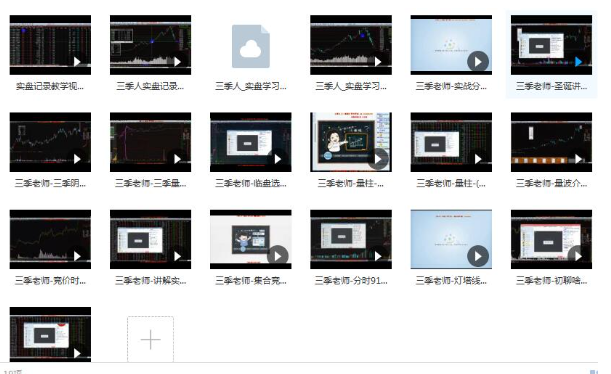Open the 三季老师-讲解实... video thumbnail
The height and width of the screenshot is (374, 611).
tap(150, 239)
